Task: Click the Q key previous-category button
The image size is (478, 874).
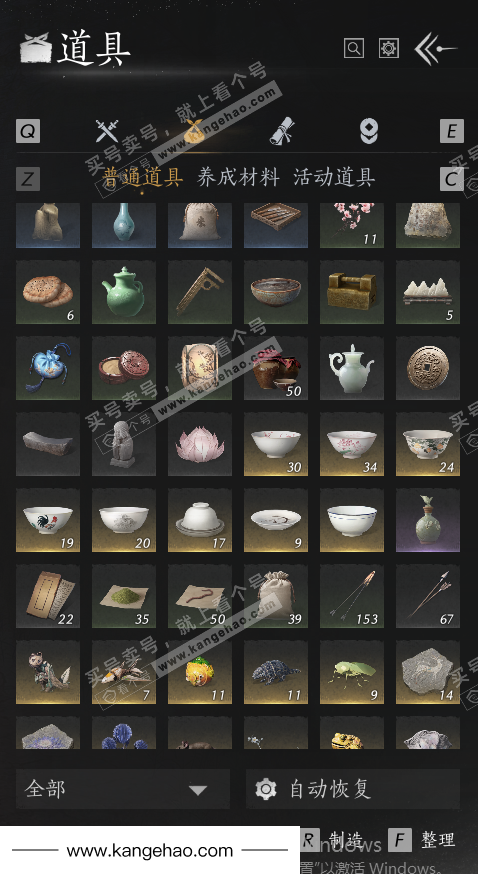Action: pos(28,132)
